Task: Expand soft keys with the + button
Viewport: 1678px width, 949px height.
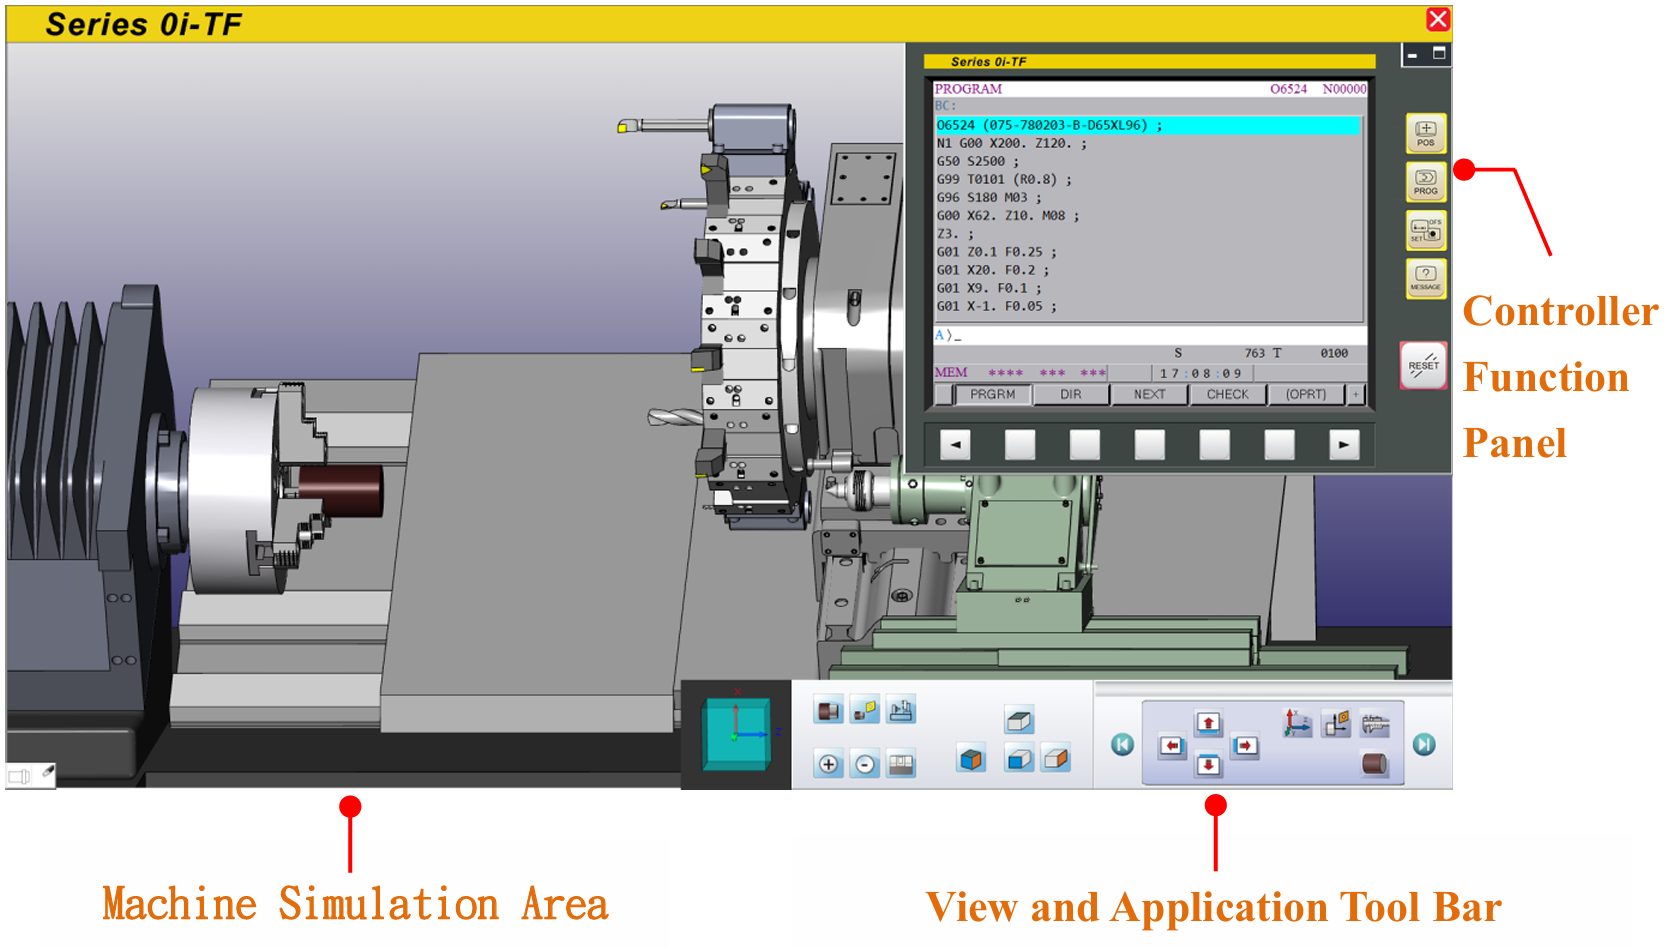Action: (1356, 395)
